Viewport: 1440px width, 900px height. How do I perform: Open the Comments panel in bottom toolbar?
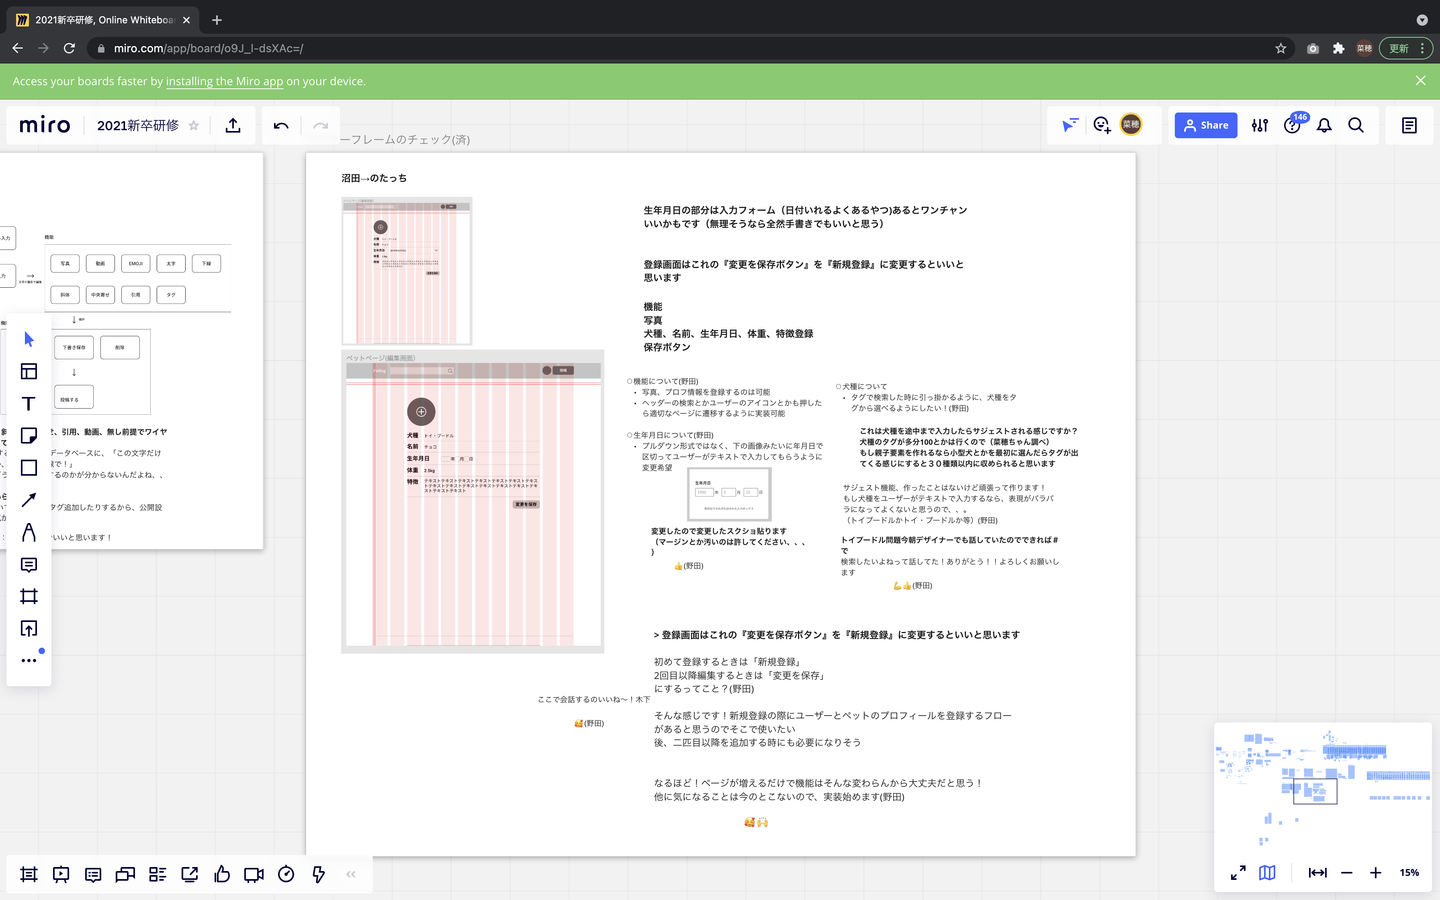point(93,875)
